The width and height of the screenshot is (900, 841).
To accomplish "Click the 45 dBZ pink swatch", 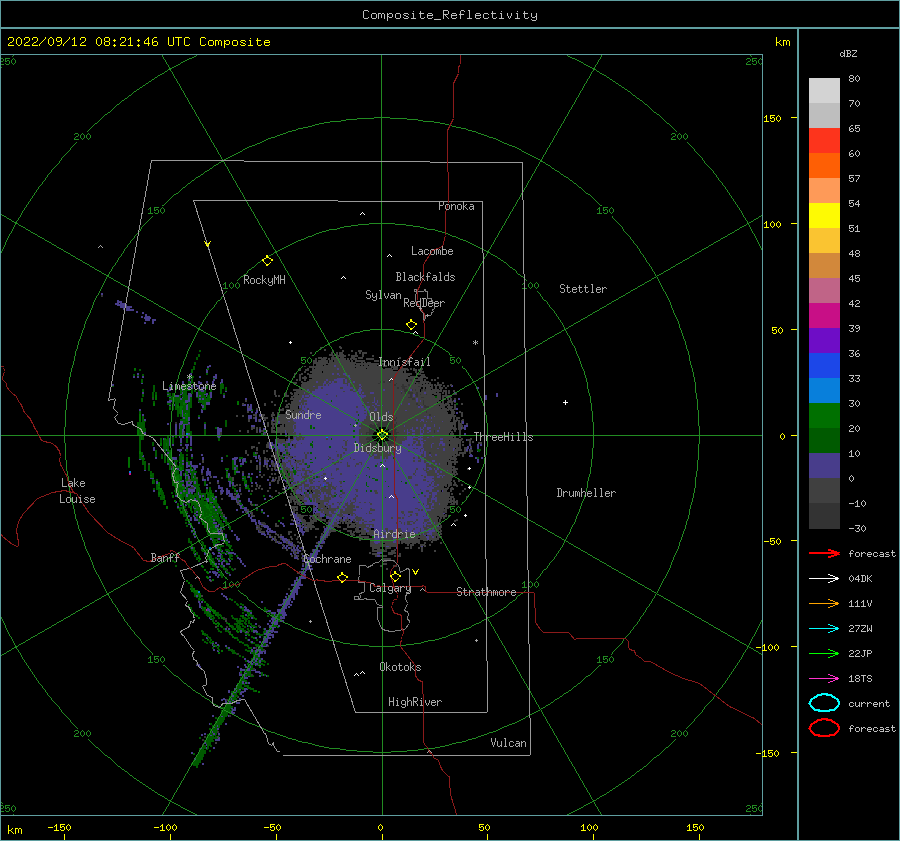I will pyautogui.click(x=824, y=290).
